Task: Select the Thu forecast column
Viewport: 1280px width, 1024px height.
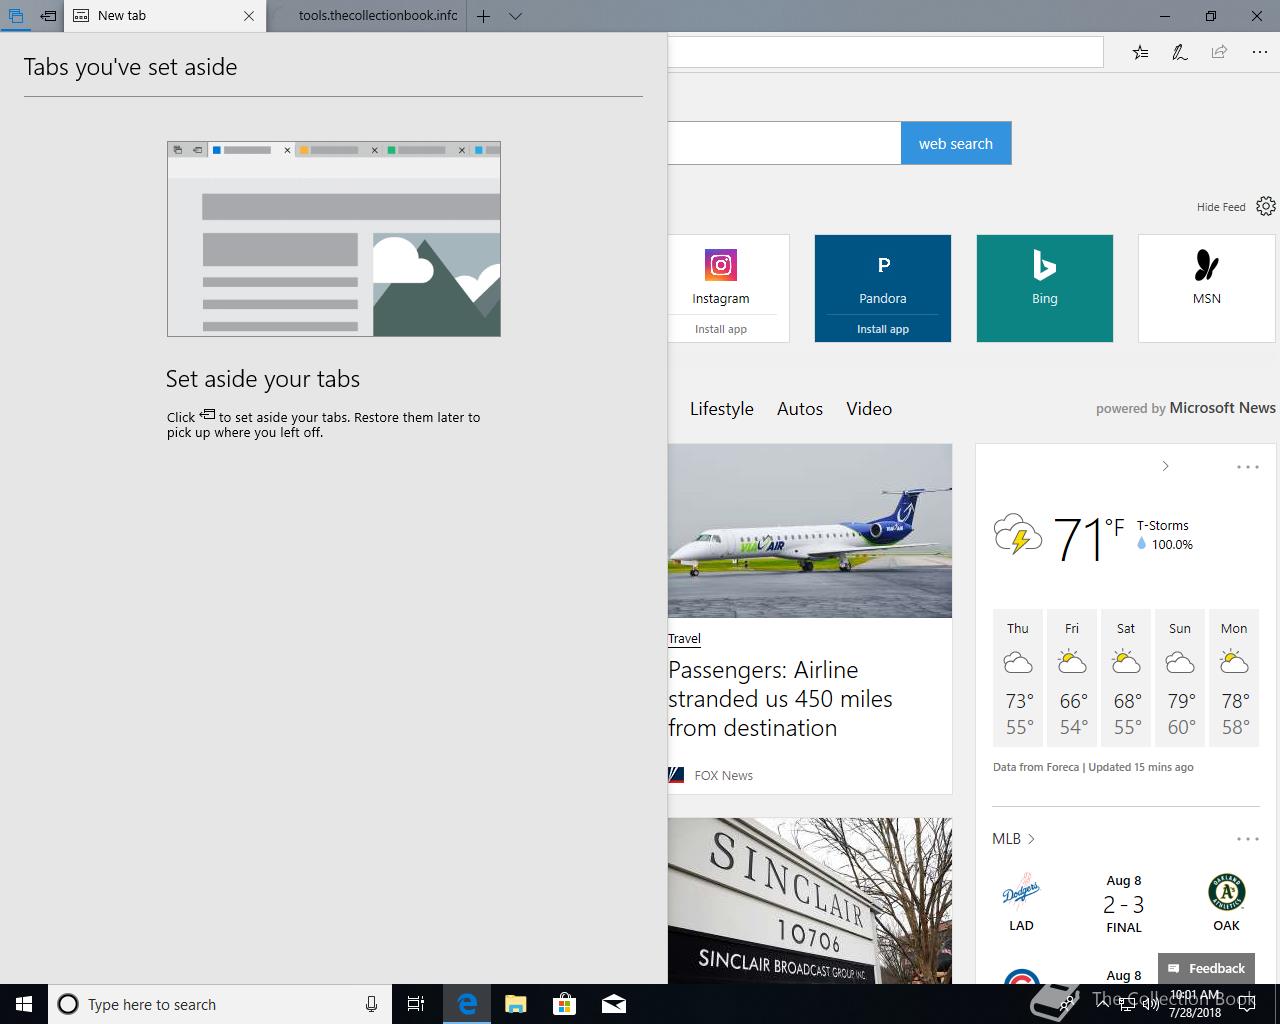Action: [1018, 678]
